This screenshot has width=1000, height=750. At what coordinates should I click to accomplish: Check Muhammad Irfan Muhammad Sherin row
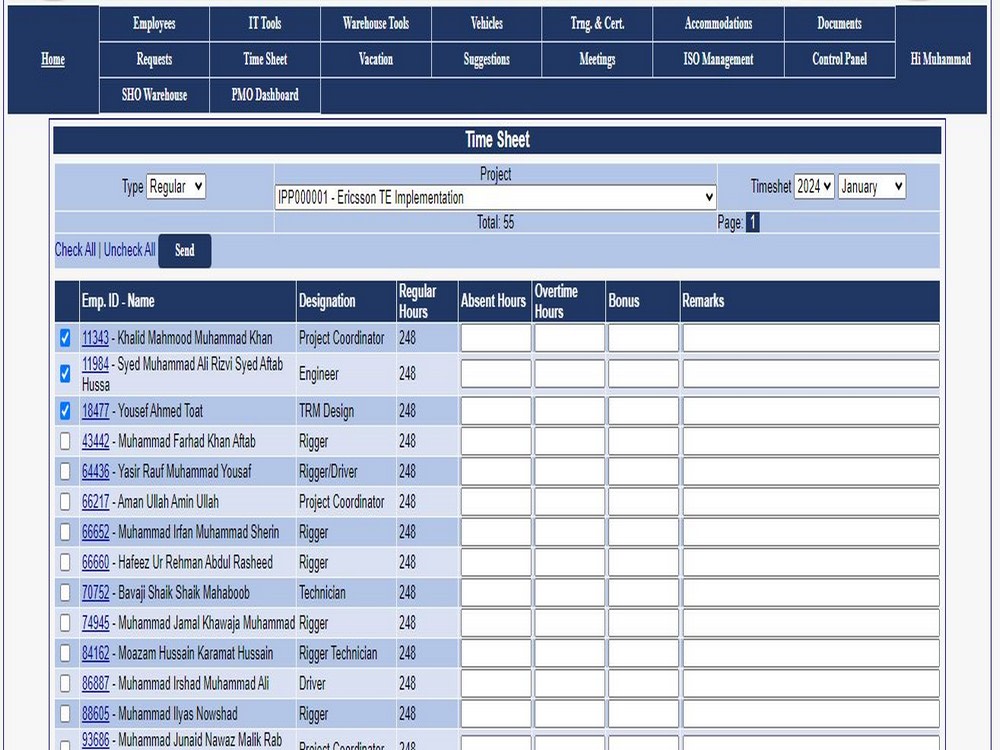click(x=65, y=532)
